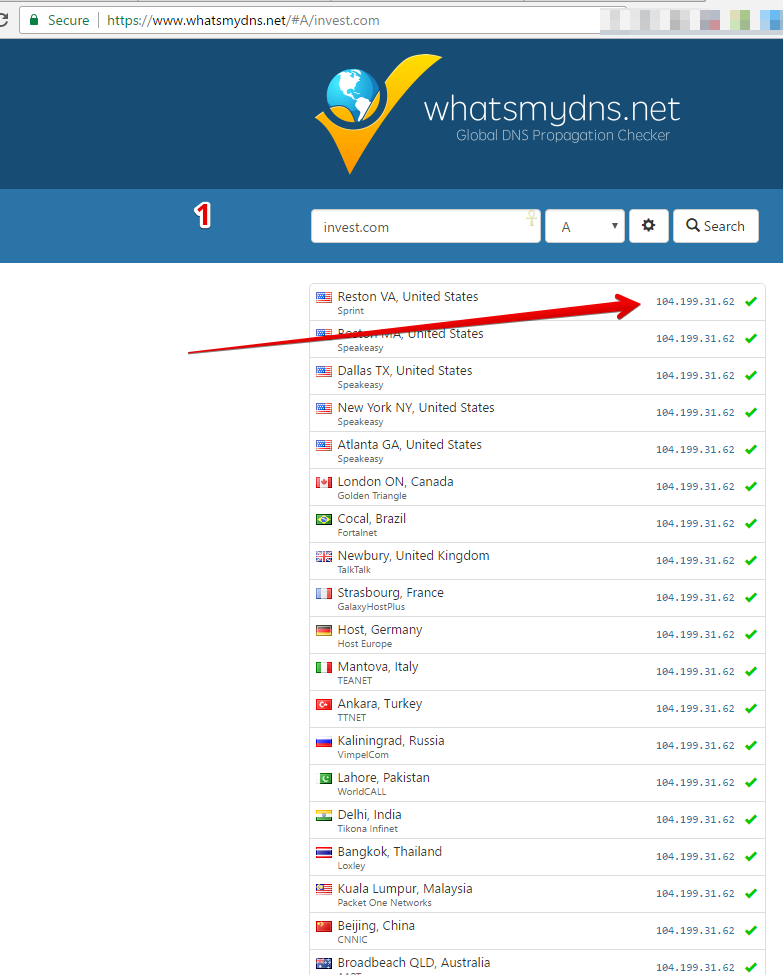
Task: Click the browser address bar URL
Action: point(243,20)
